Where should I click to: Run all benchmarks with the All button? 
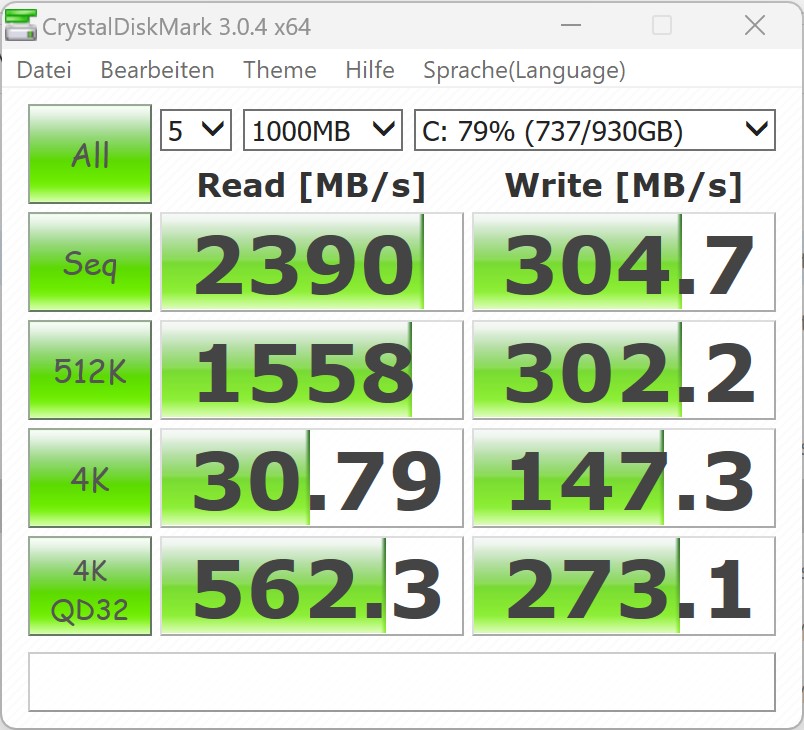coord(90,154)
